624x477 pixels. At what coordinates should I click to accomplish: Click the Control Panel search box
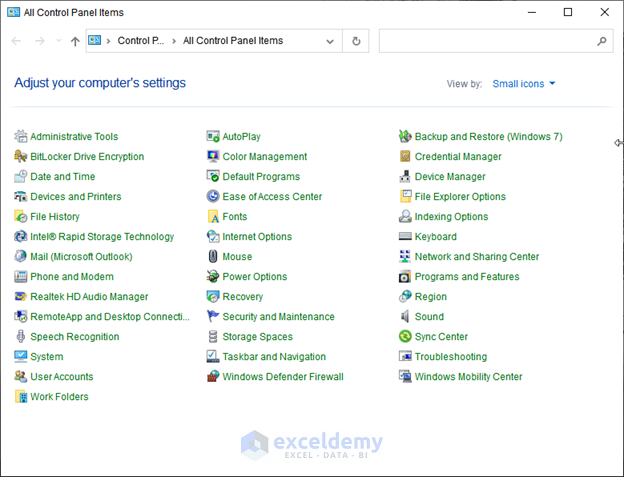tap(488, 41)
